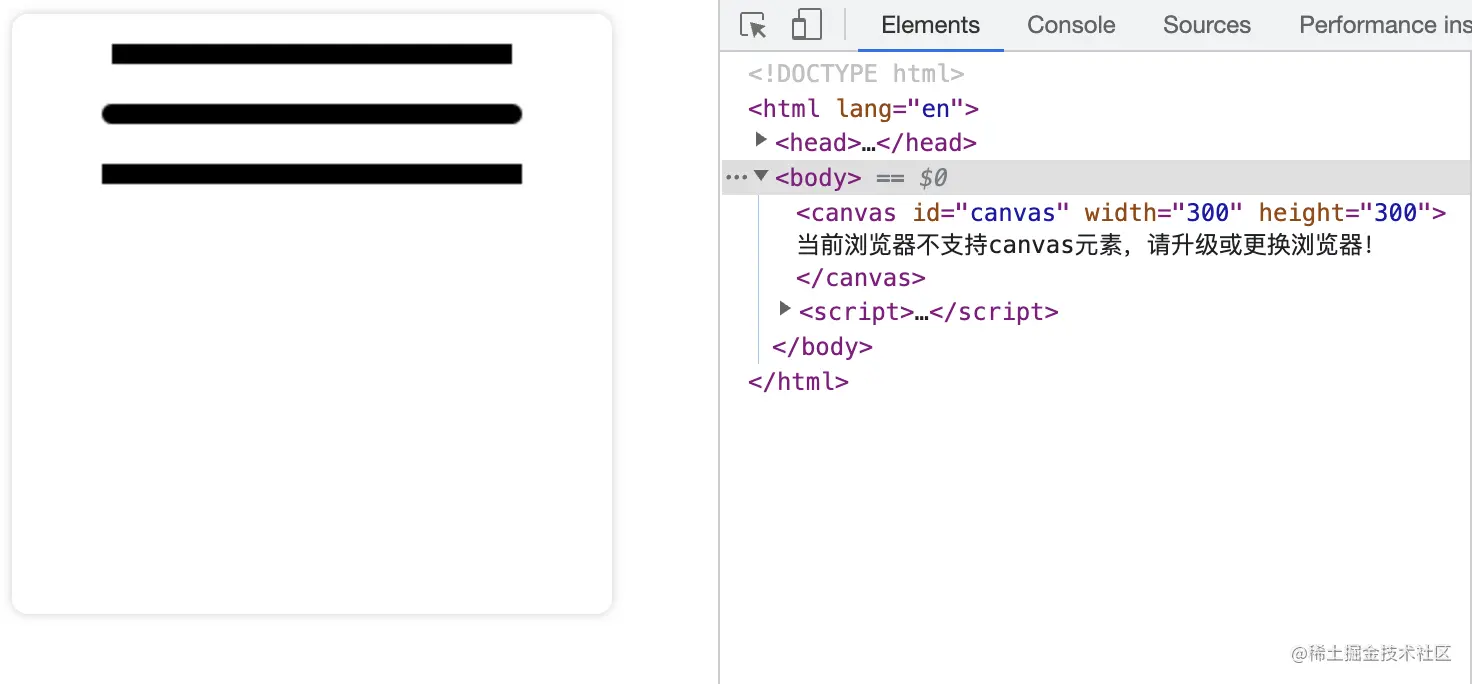This screenshot has height=684, width=1472.
Task: Open the Console tab
Action: [x=1070, y=24]
